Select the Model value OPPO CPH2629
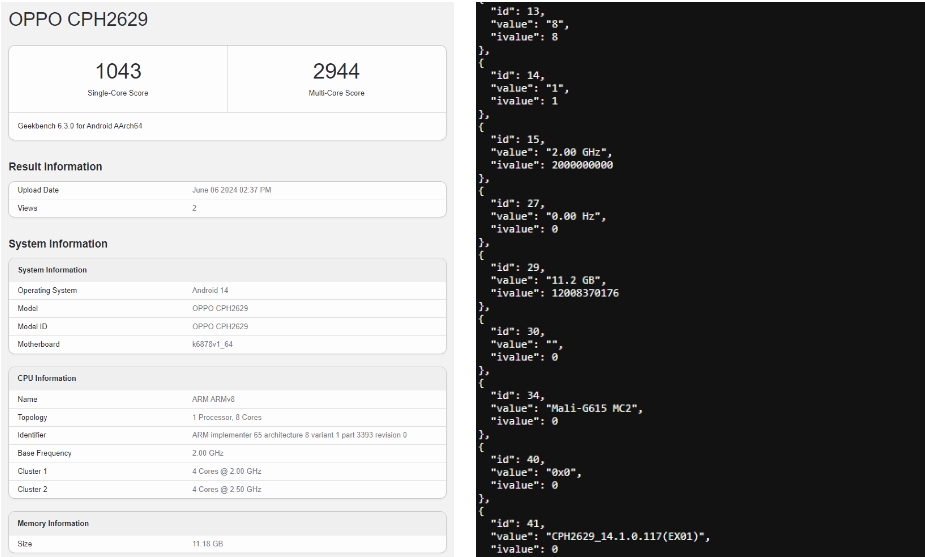Viewport: 925px width, 557px height. click(220, 308)
